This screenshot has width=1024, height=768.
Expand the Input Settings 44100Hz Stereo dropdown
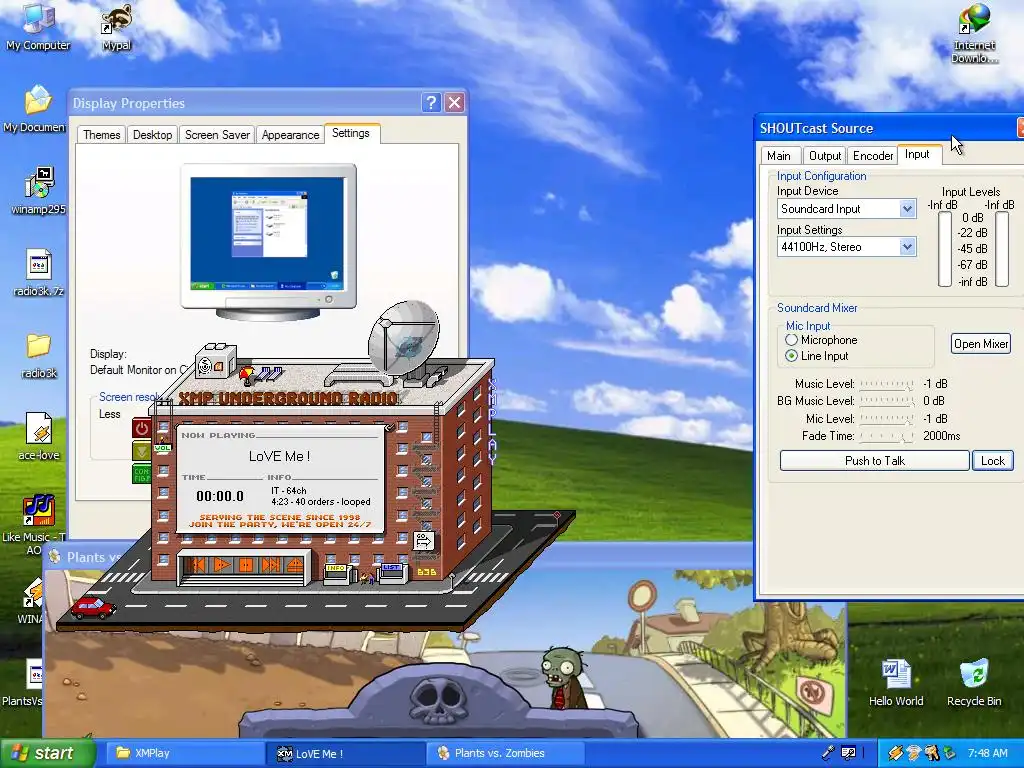click(x=906, y=247)
